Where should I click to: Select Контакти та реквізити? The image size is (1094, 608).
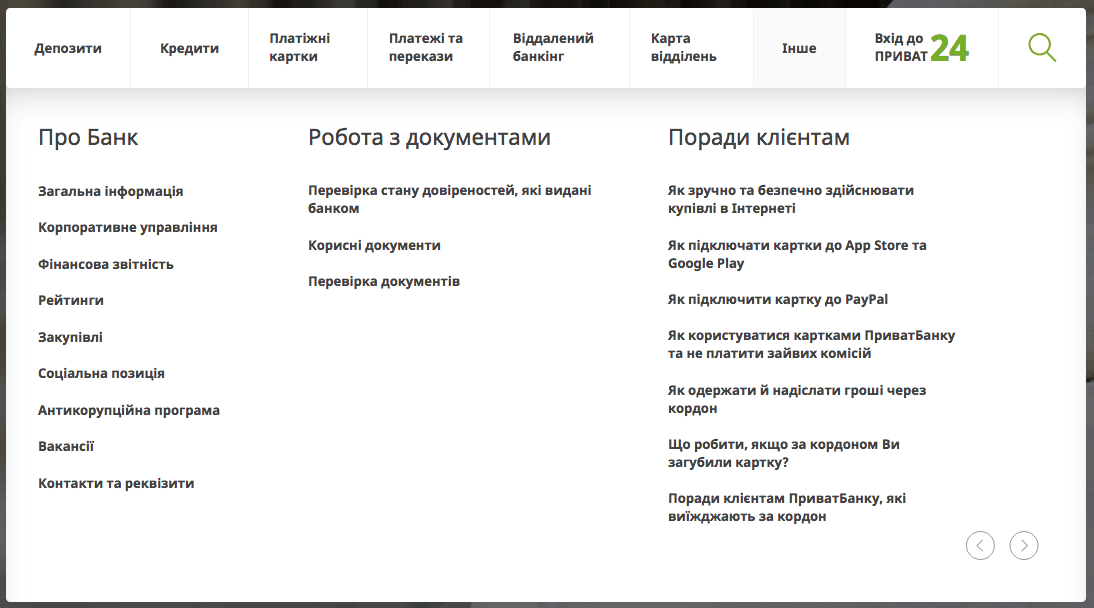coord(116,483)
